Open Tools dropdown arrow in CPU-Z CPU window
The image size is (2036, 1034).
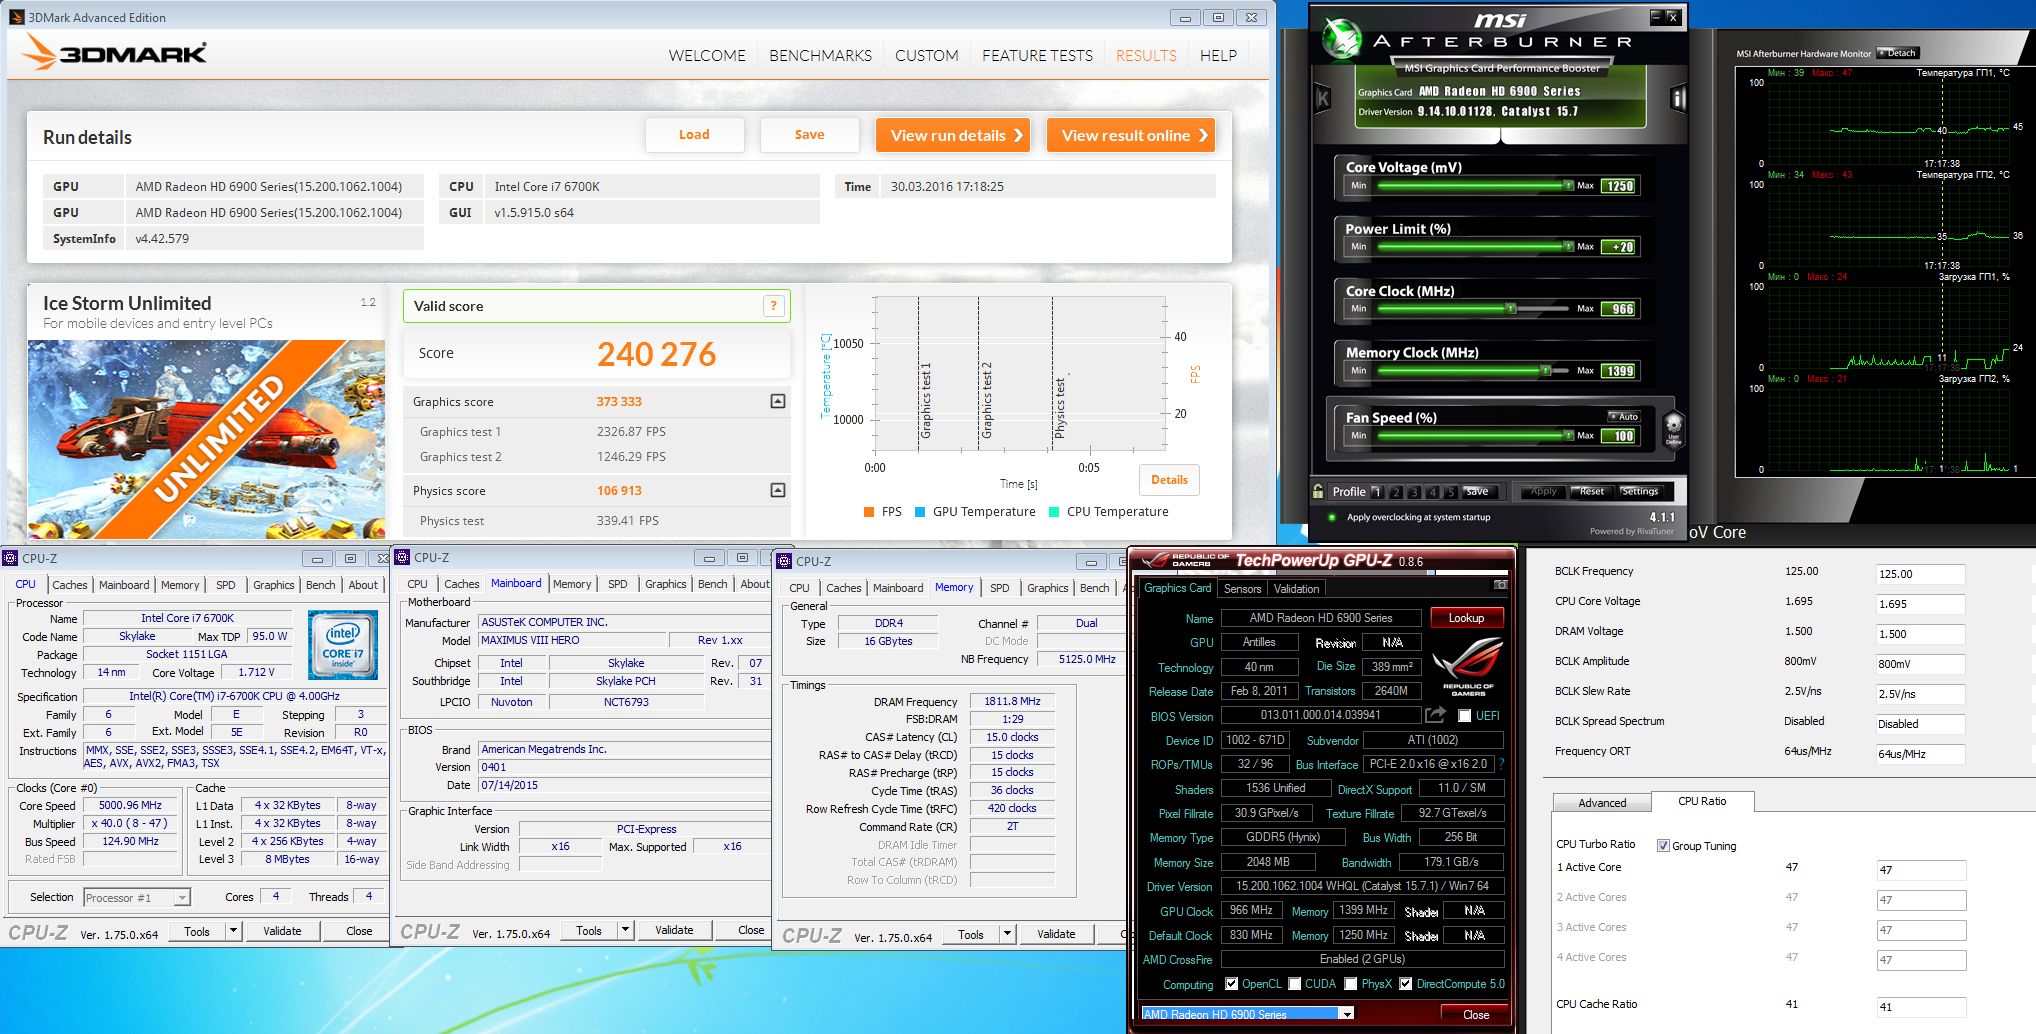point(233,931)
